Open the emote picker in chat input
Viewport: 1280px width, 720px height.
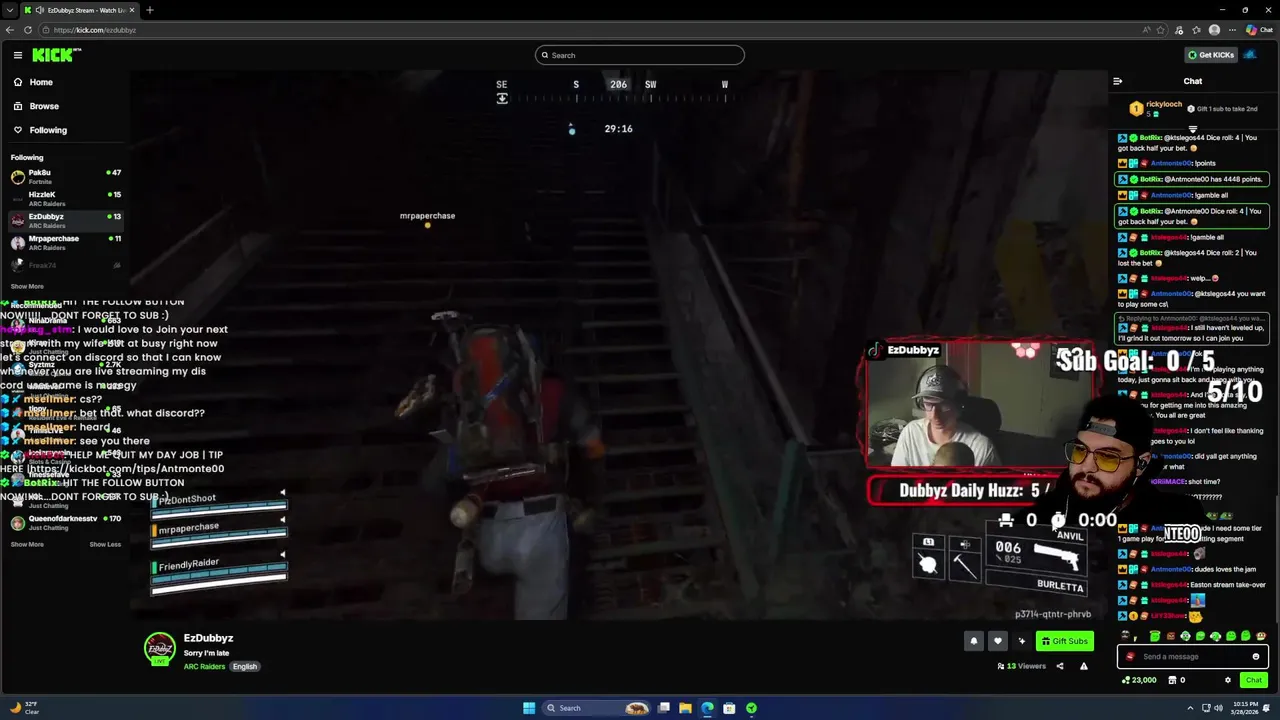point(1256,657)
